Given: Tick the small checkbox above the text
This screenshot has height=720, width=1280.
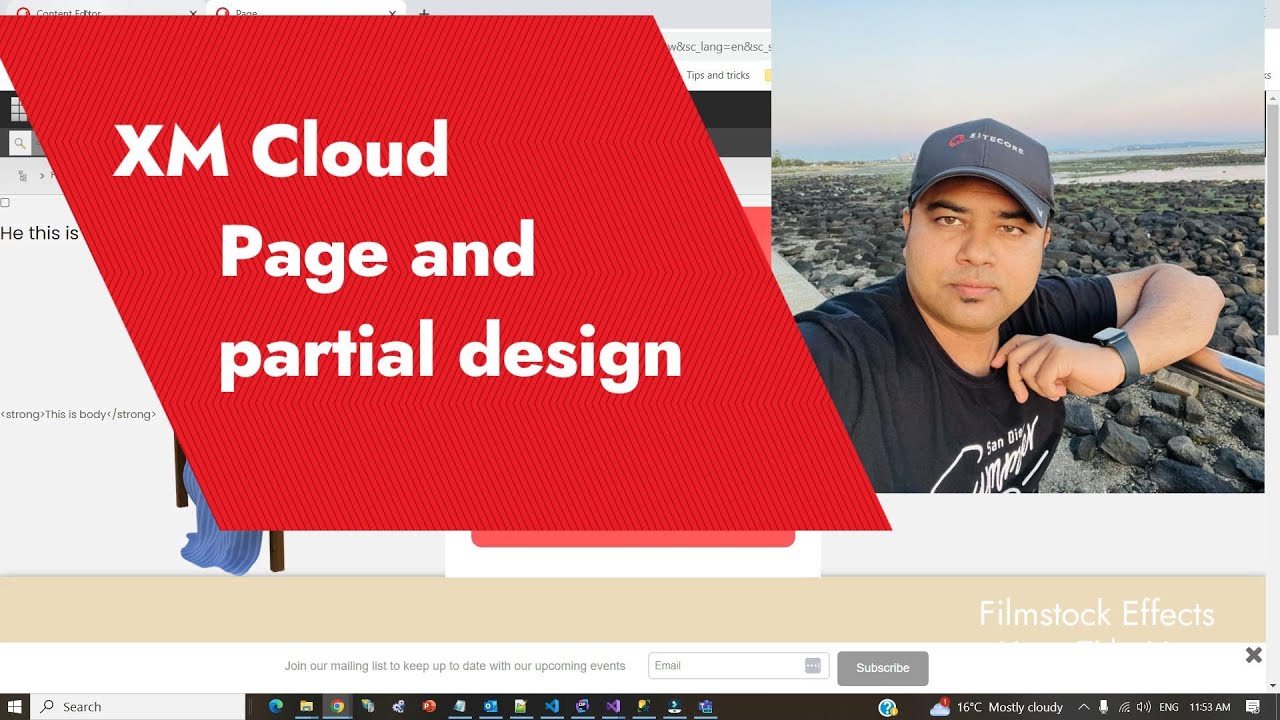Looking at the screenshot, I should click(5, 203).
